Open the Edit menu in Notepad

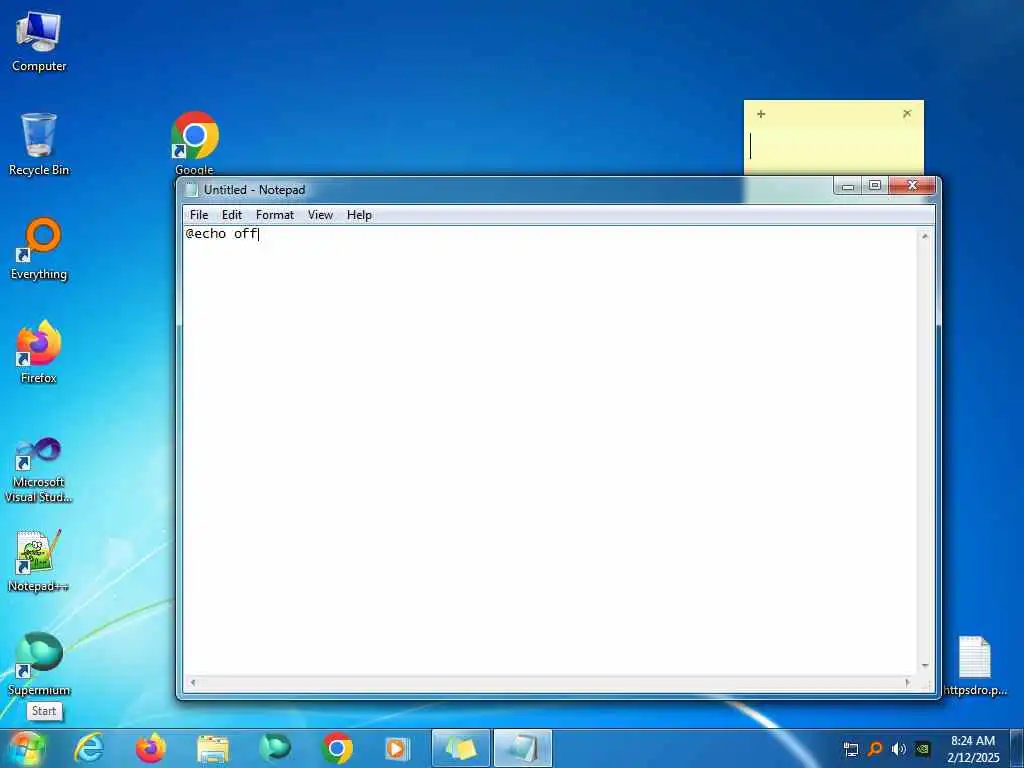(x=232, y=215)
